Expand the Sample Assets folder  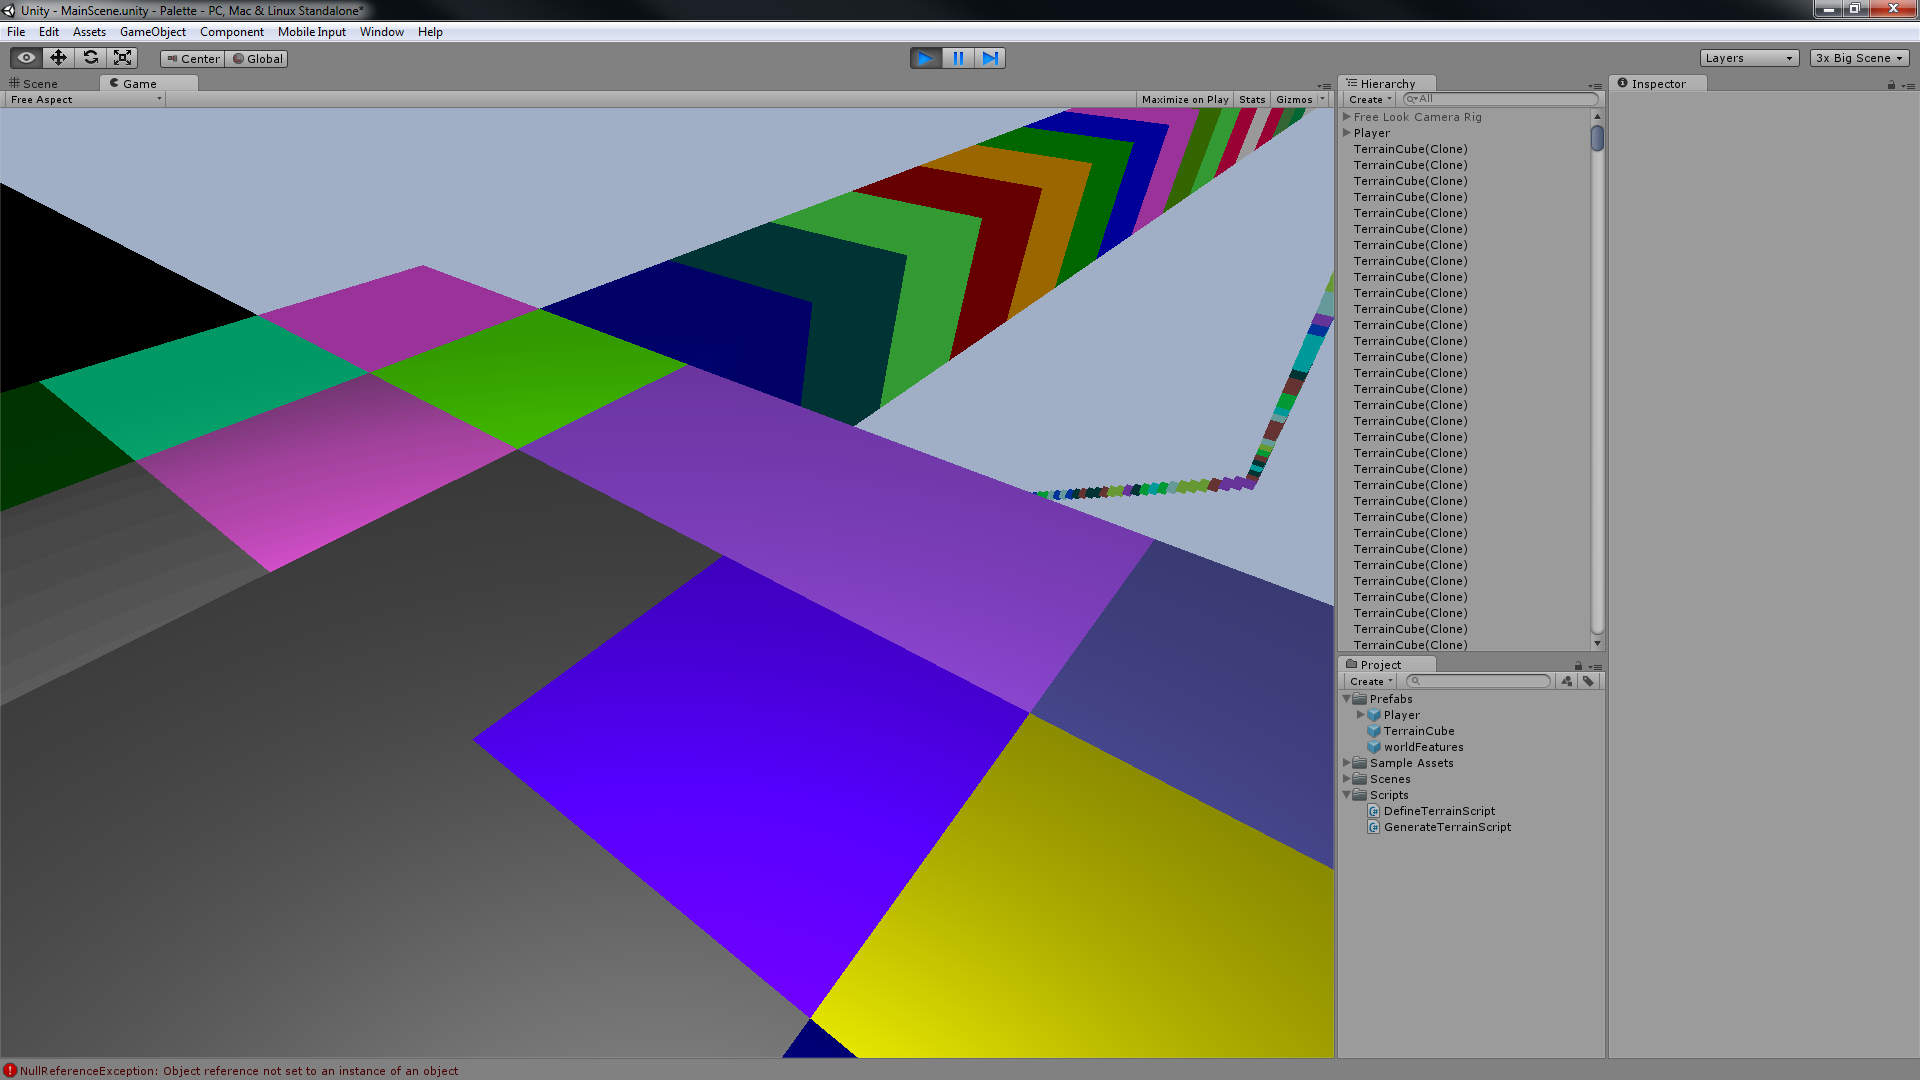coord(1347,763)
